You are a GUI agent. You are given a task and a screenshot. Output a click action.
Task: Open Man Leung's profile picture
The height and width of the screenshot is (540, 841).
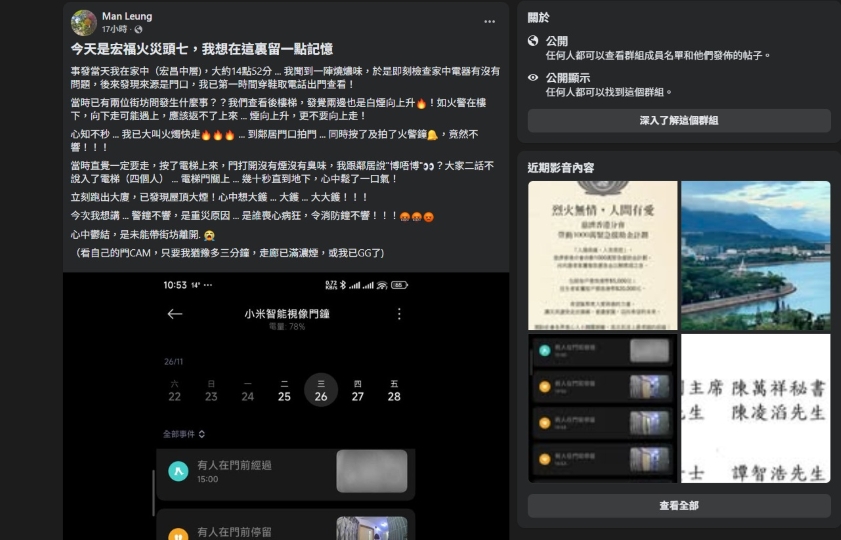tap(84, 22)
